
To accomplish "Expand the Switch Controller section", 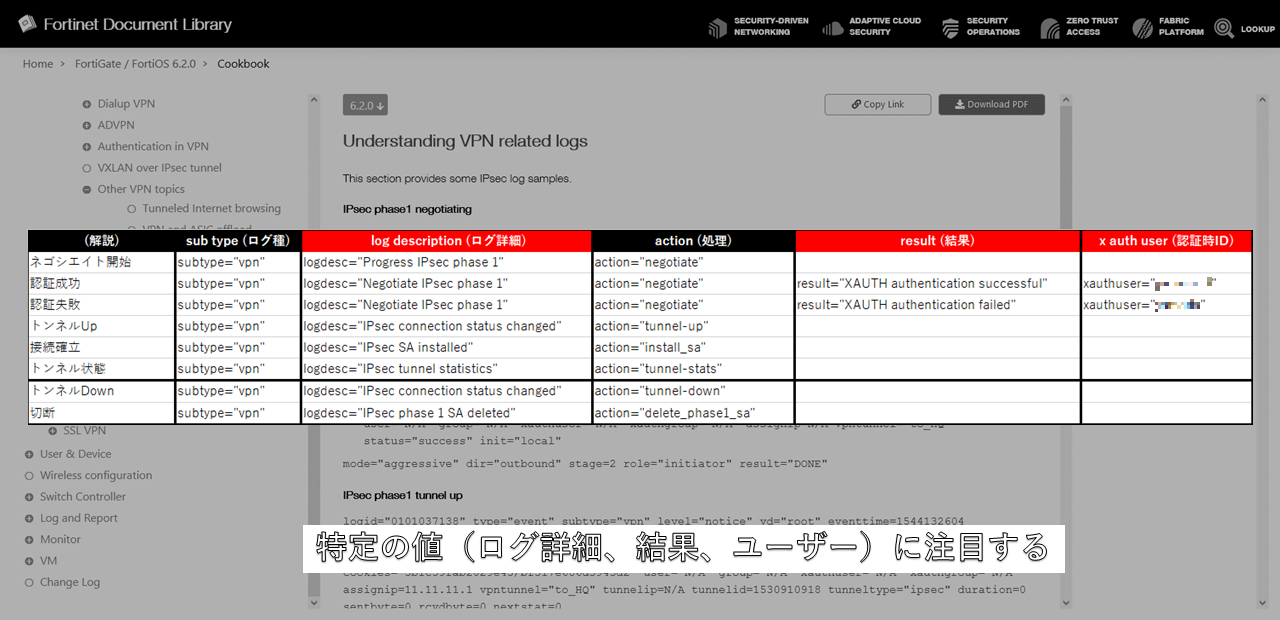I will pyautogui.click(x=29, y=497).
